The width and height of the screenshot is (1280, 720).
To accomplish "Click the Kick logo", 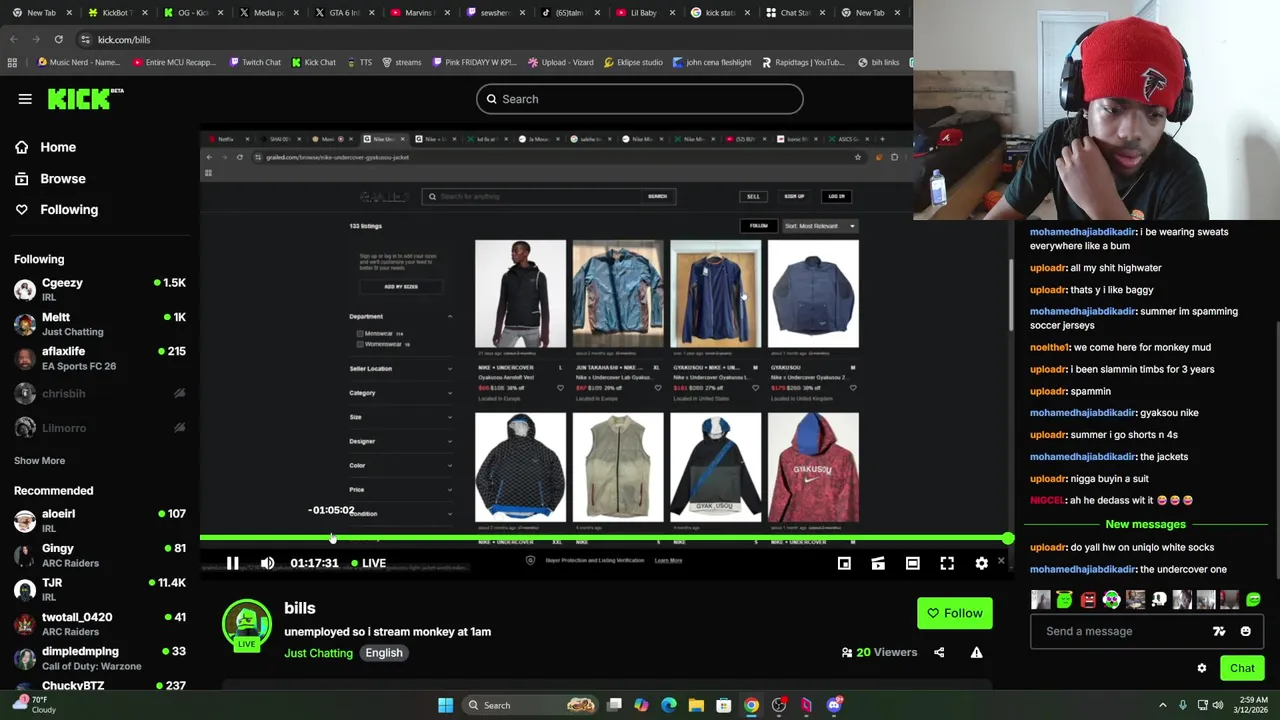I will (85, 98).
